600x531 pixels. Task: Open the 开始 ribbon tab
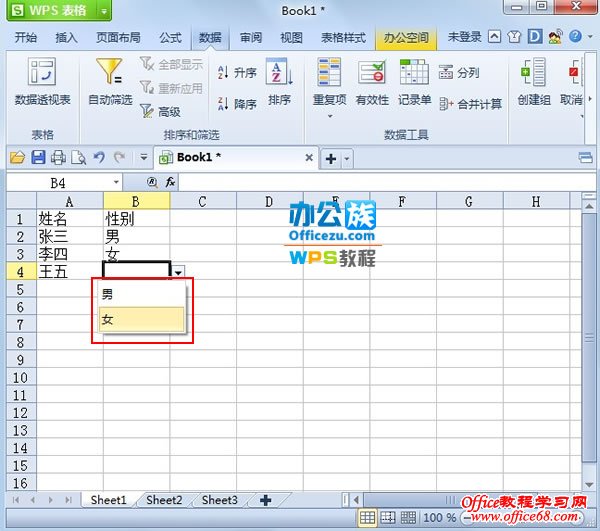[x=26, y=37]
